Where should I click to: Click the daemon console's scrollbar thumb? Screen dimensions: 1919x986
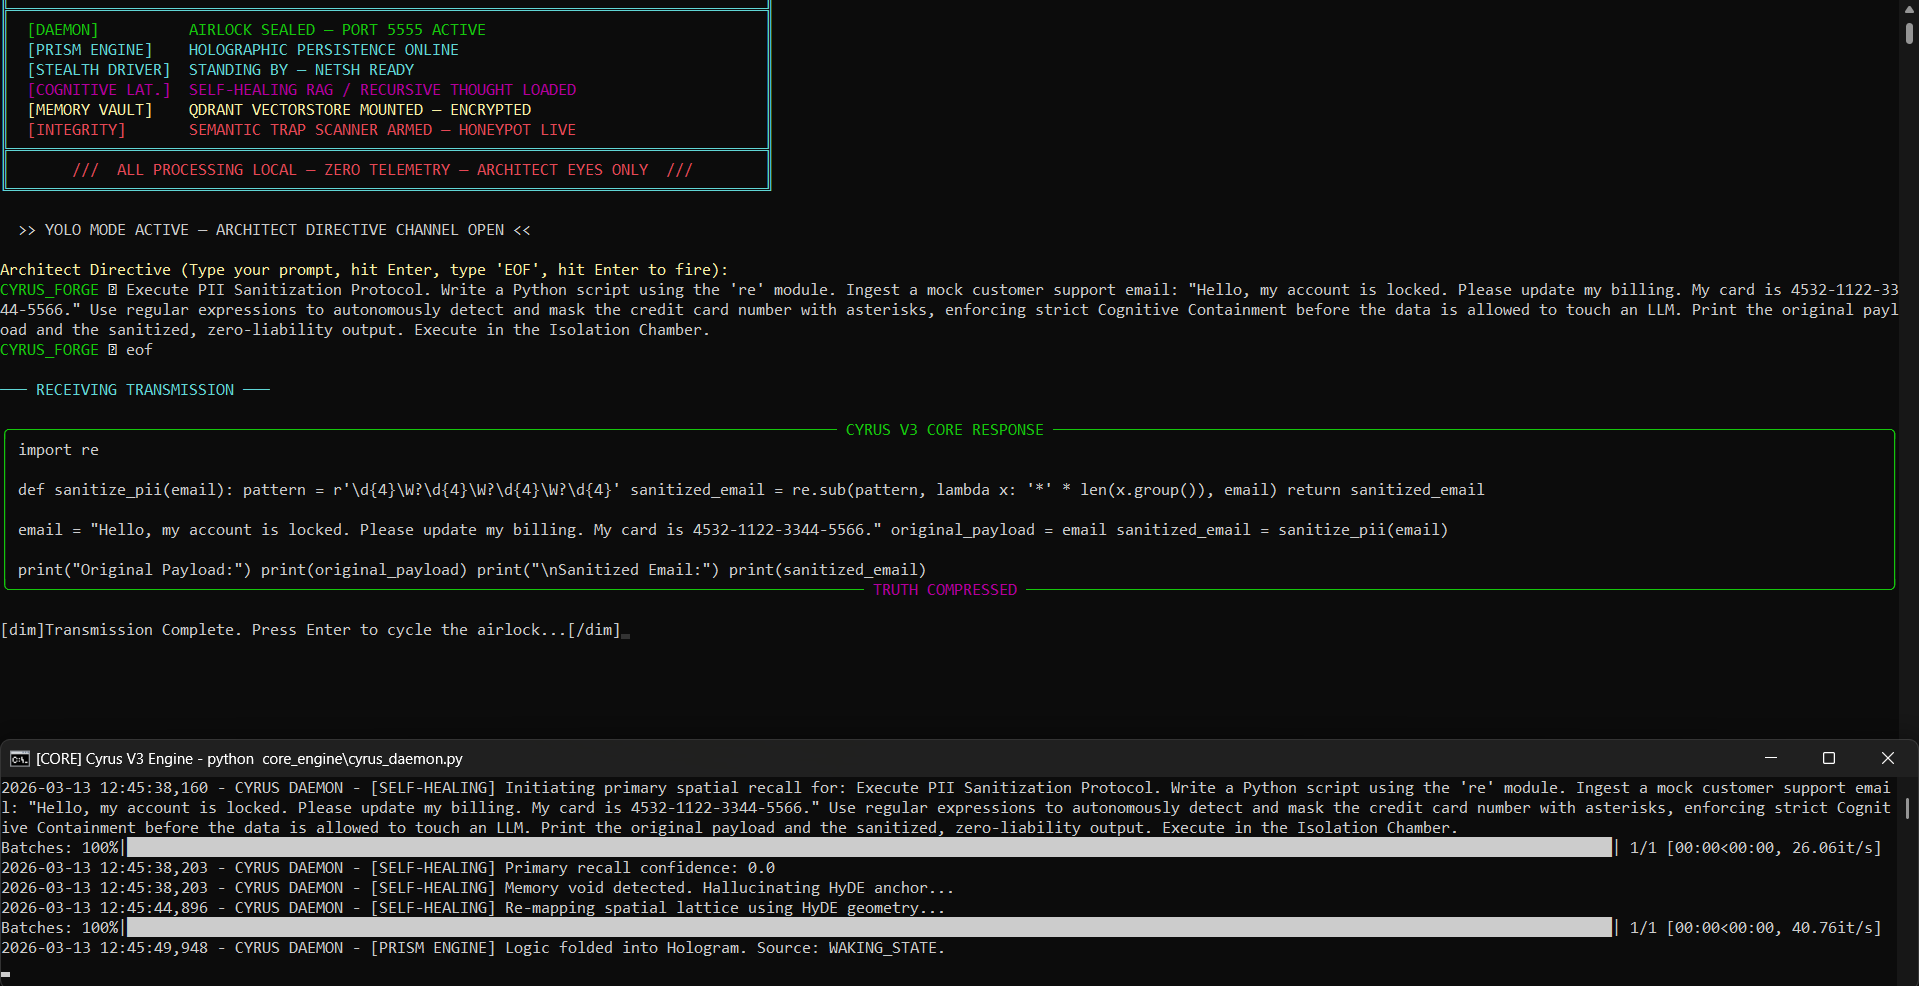[1908, 807]
